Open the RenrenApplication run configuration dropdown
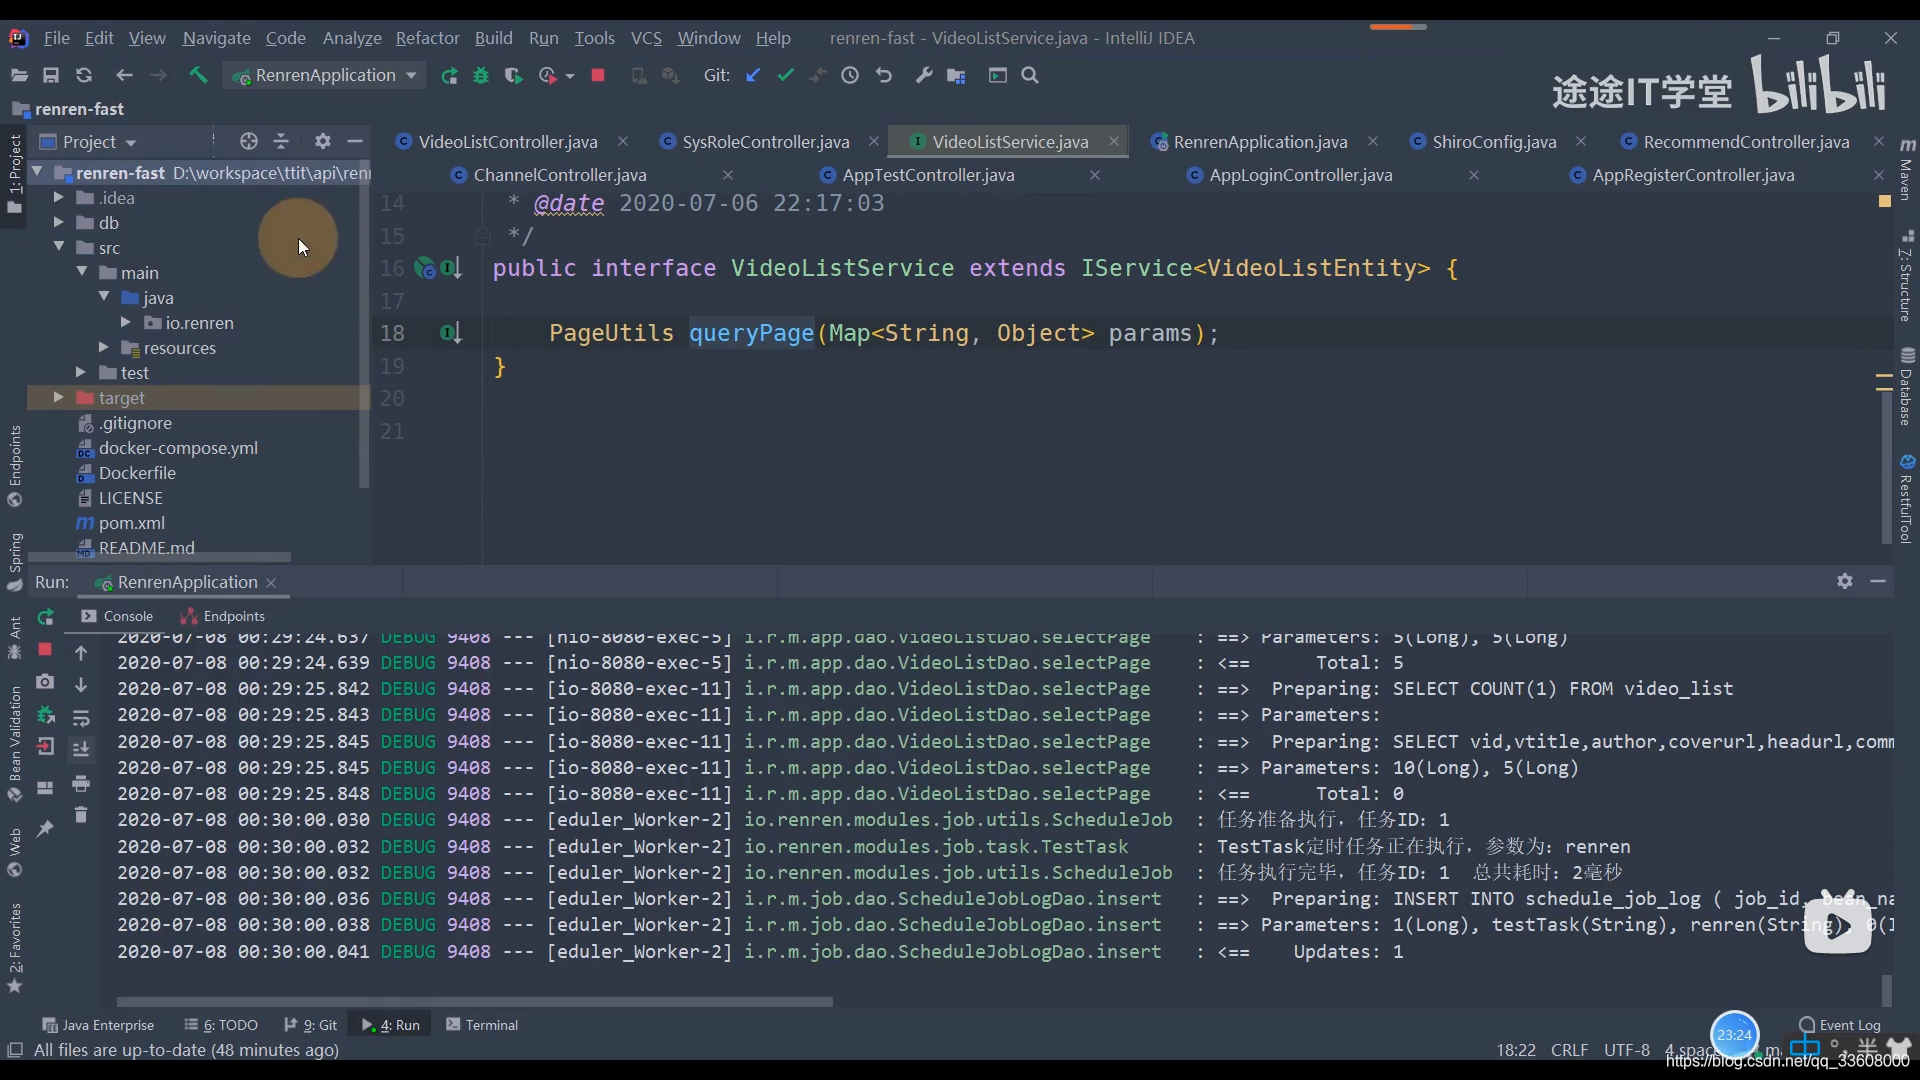Viewport: 1920px width, 1080px height. 324,75
